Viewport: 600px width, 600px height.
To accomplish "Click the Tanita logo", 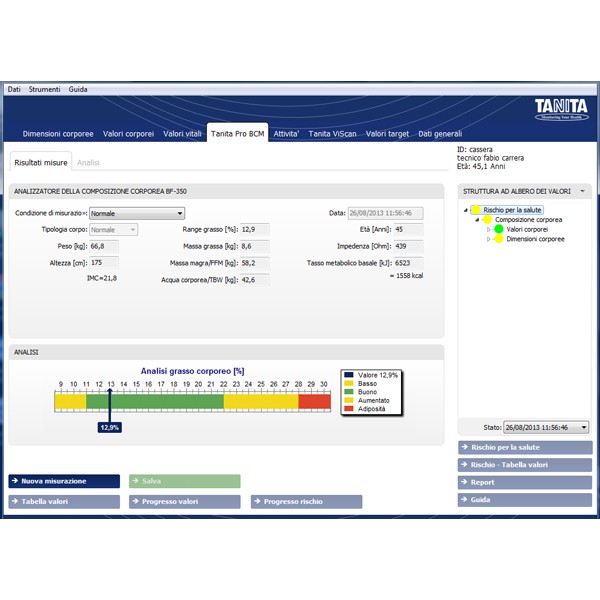I will [x=562, y=107].
